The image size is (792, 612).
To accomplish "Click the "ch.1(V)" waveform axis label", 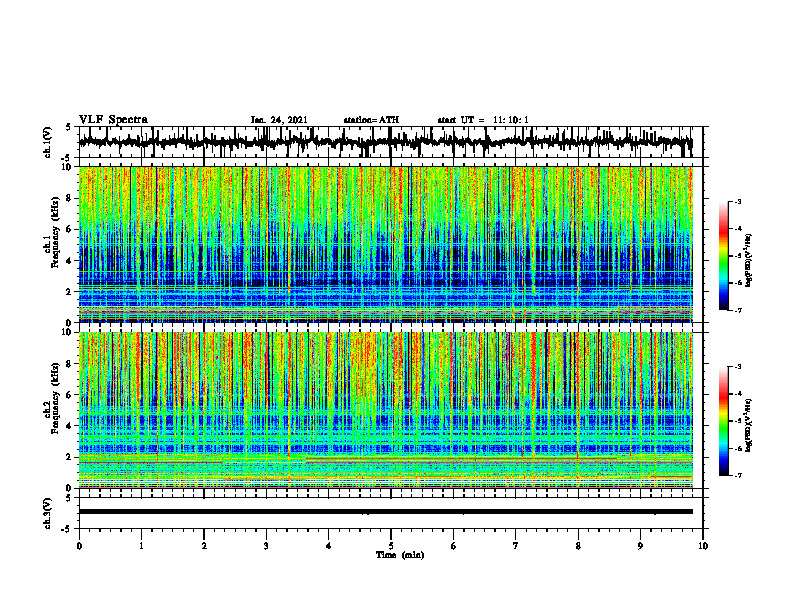I will 48,142.
